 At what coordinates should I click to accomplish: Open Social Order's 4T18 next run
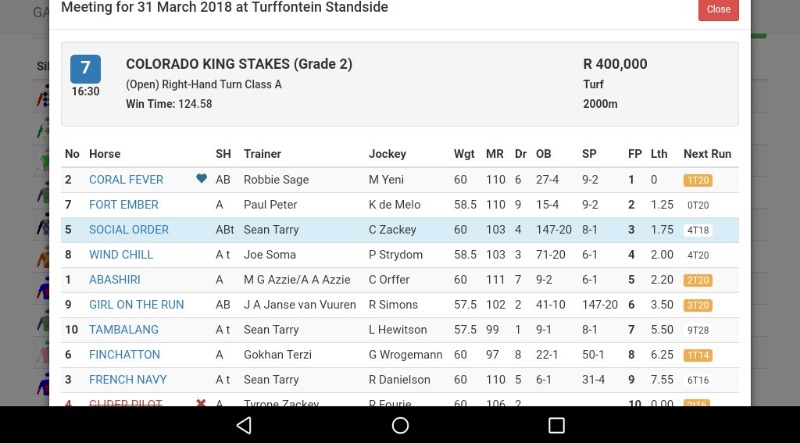point(697,230)
